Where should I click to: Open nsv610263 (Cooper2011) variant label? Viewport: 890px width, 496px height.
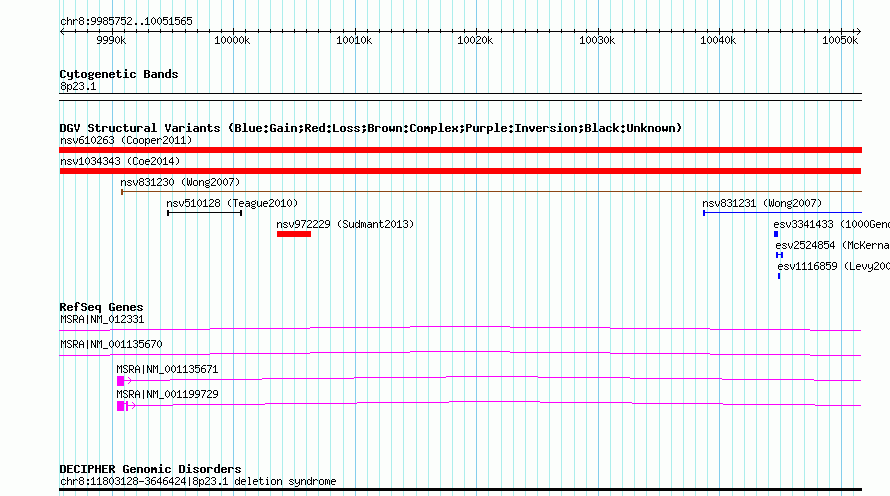[126, 140]
